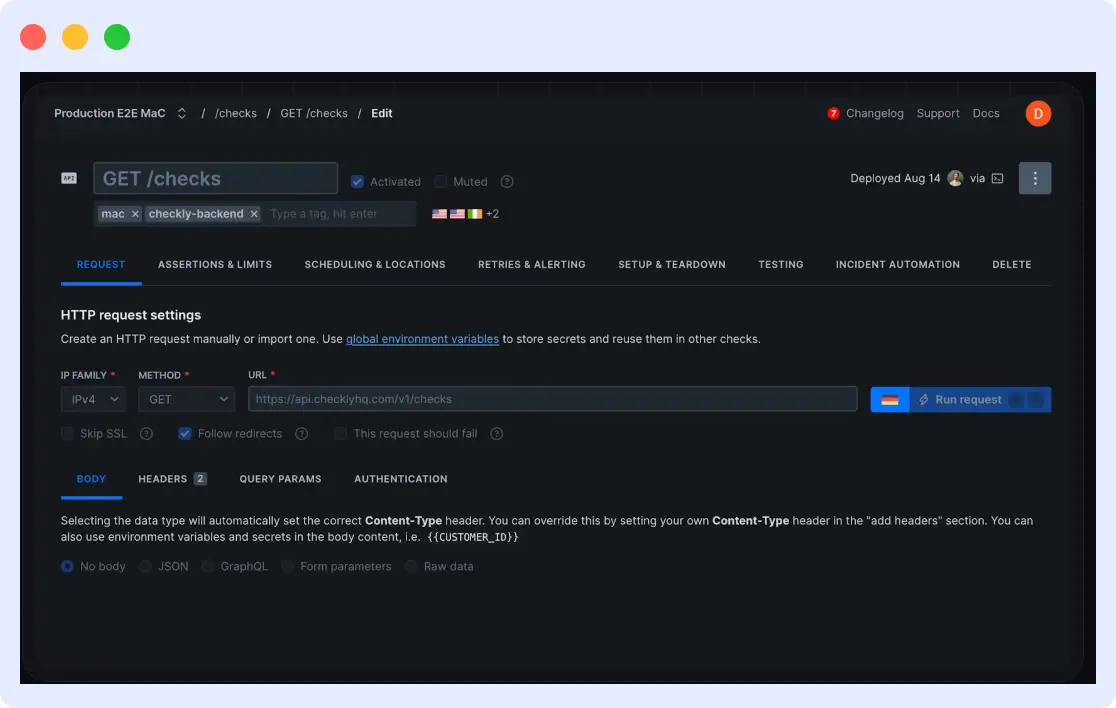
Task: Open the three-dot more options menu
Action: (x=1034, y=178)
